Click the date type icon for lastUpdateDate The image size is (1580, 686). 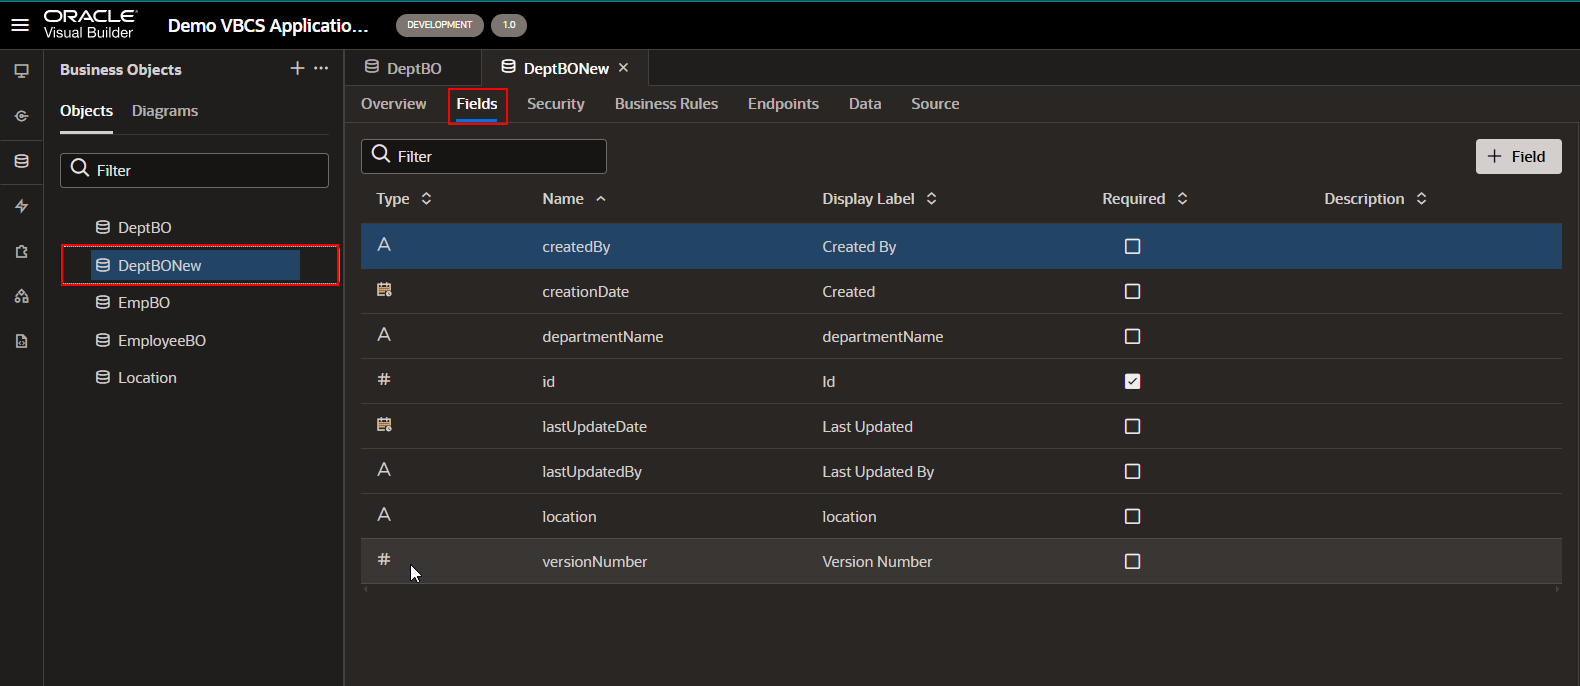[384, 425]
